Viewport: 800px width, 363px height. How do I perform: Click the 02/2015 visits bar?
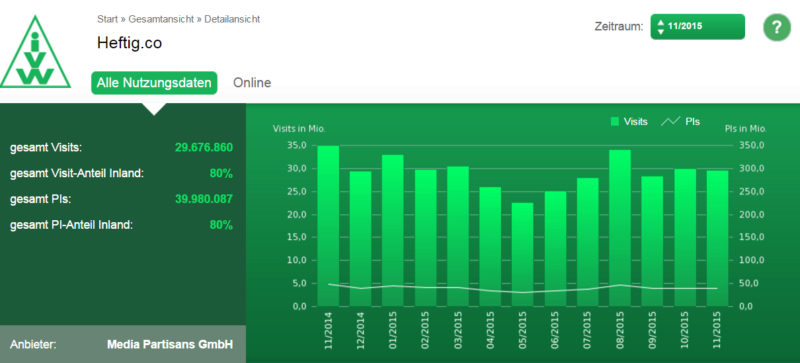coord(426,238)
